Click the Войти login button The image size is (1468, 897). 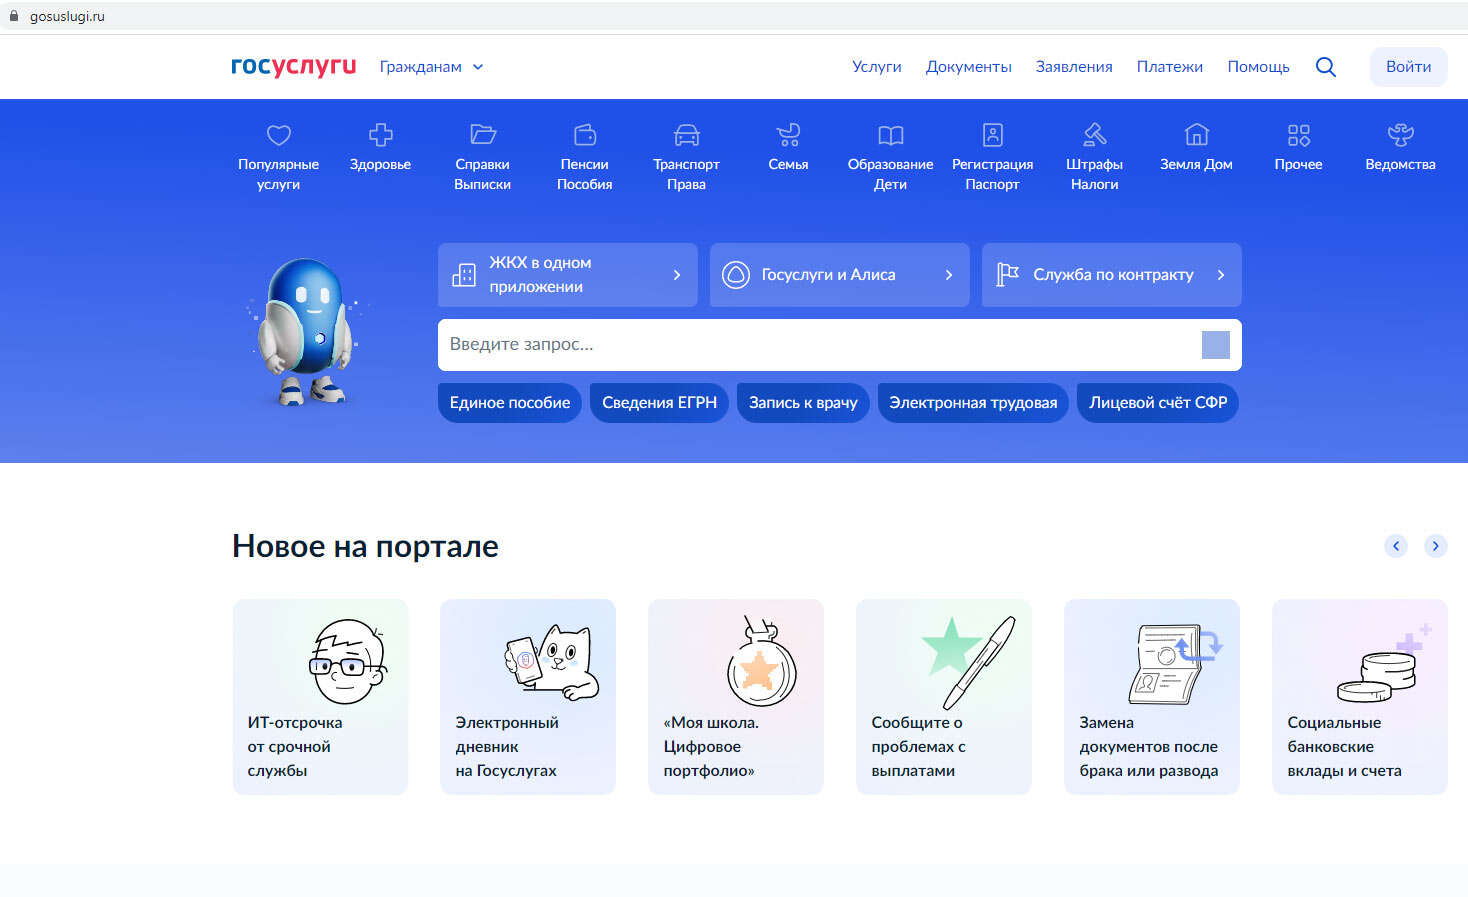(1408, 67)
